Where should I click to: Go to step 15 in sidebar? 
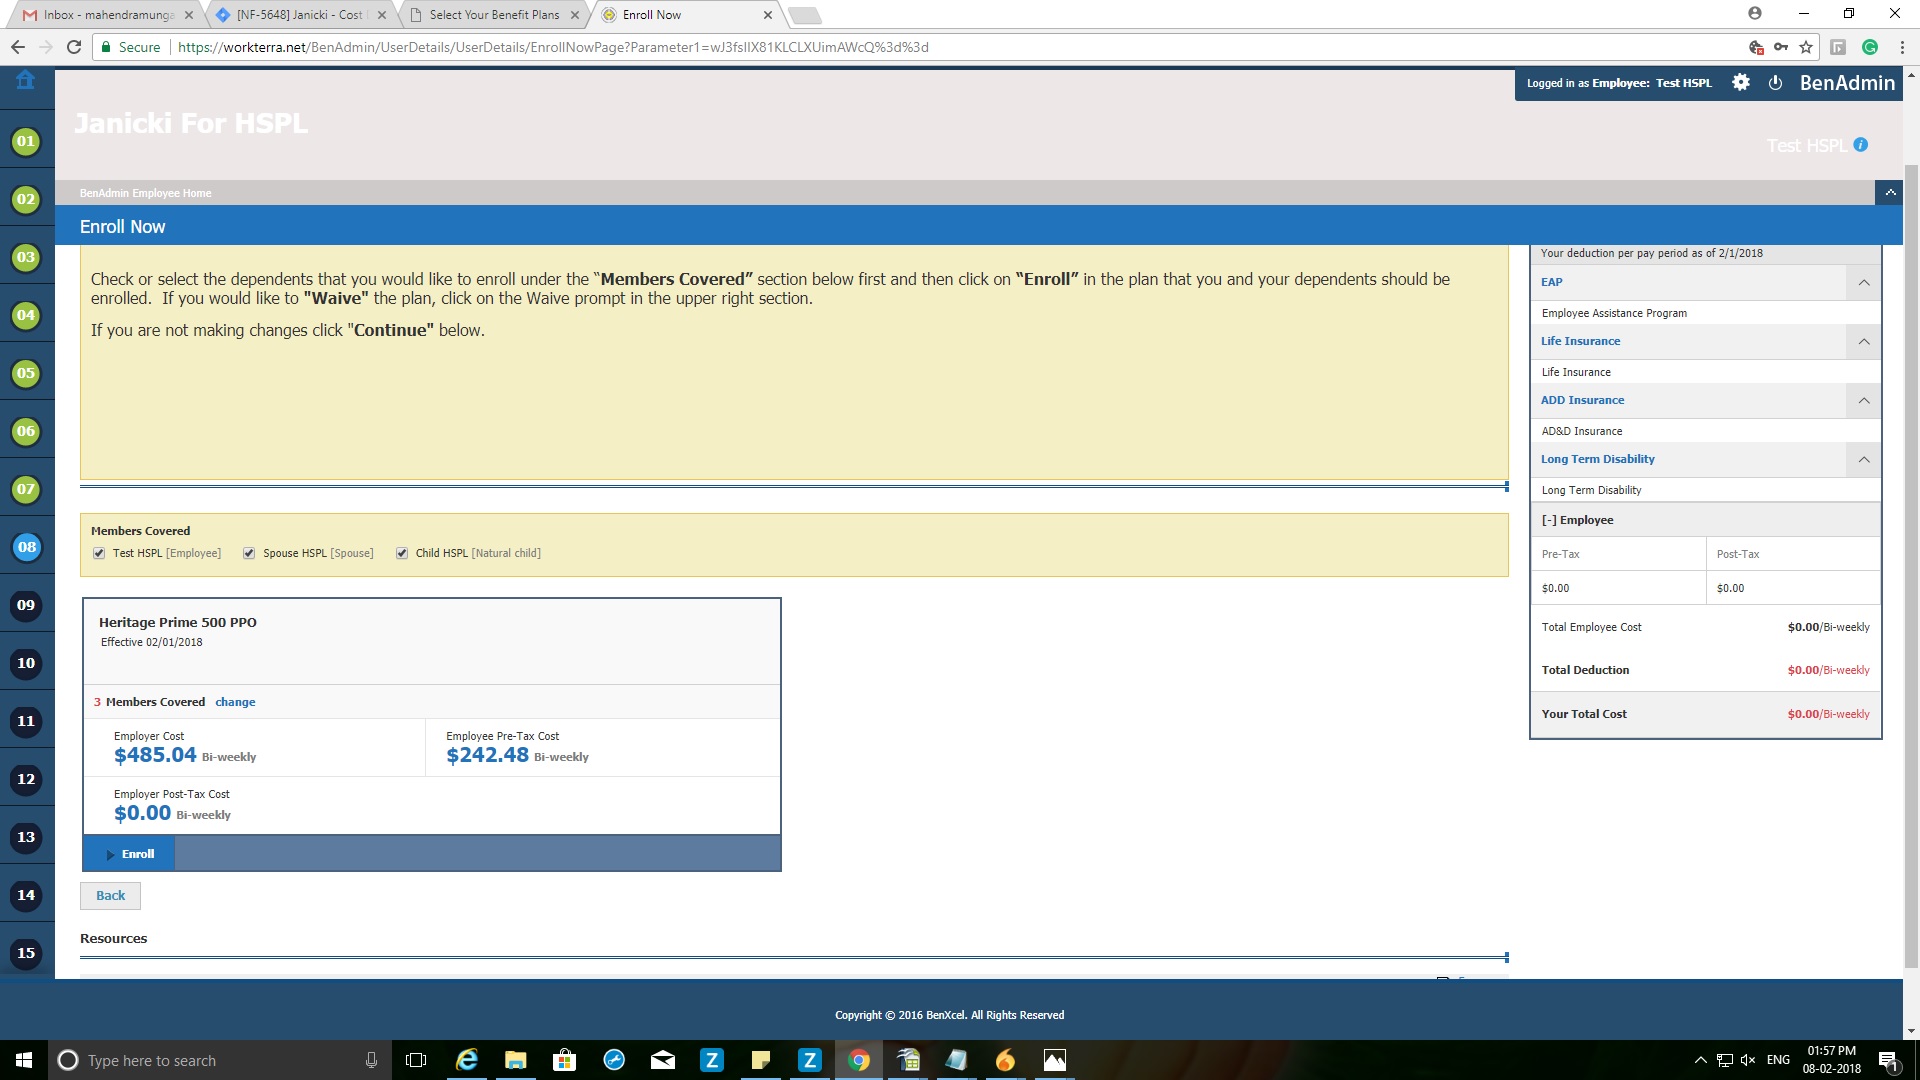pos(26,953)
